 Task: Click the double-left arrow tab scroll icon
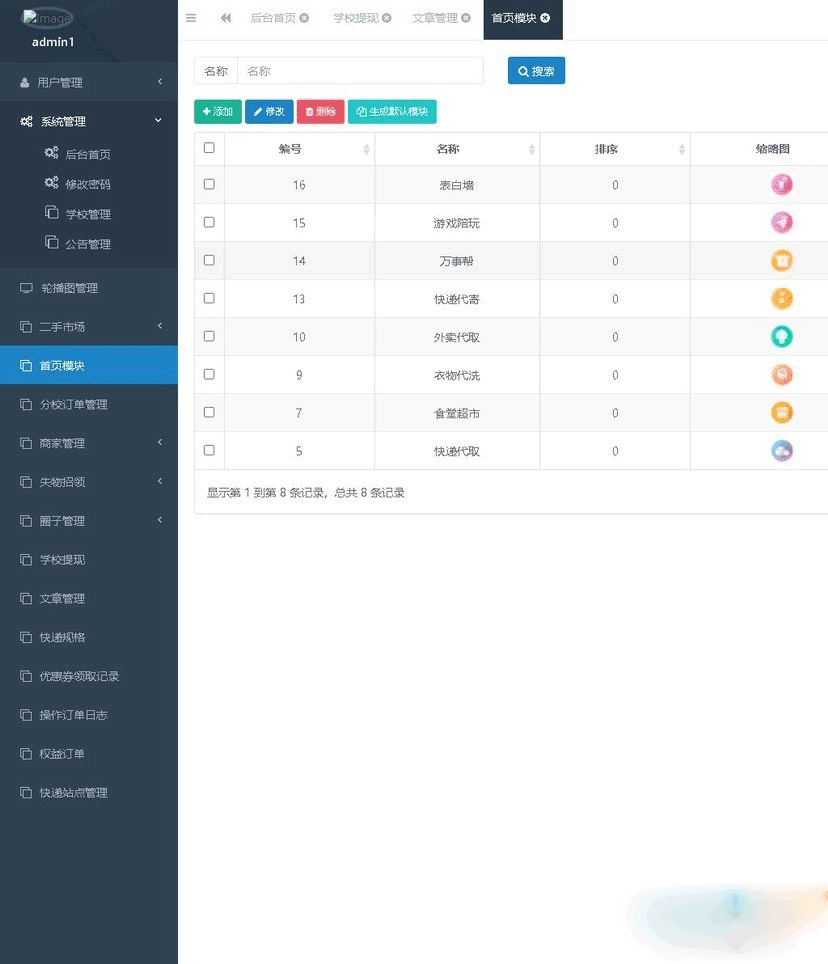[x=226, y=18]
